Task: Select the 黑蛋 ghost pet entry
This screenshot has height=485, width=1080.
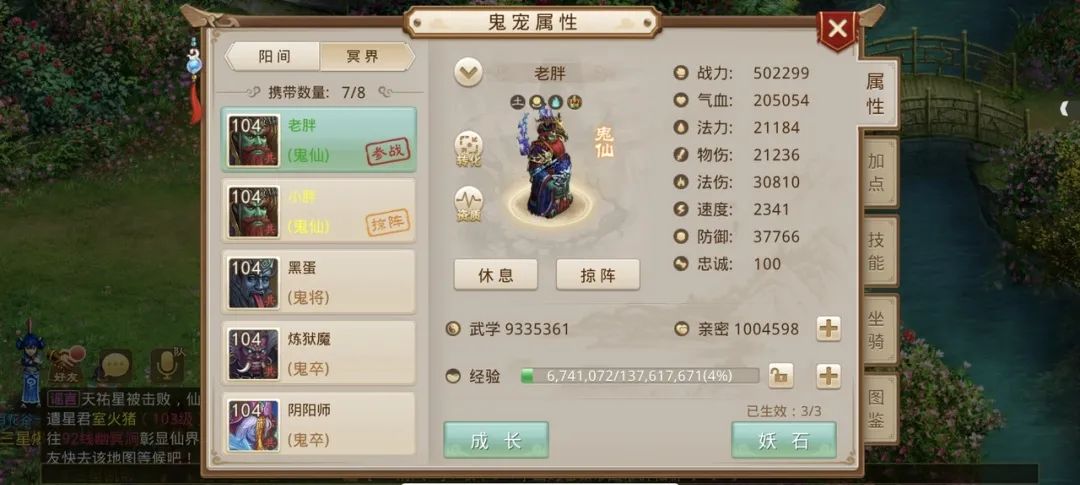Action: point(319,282)
